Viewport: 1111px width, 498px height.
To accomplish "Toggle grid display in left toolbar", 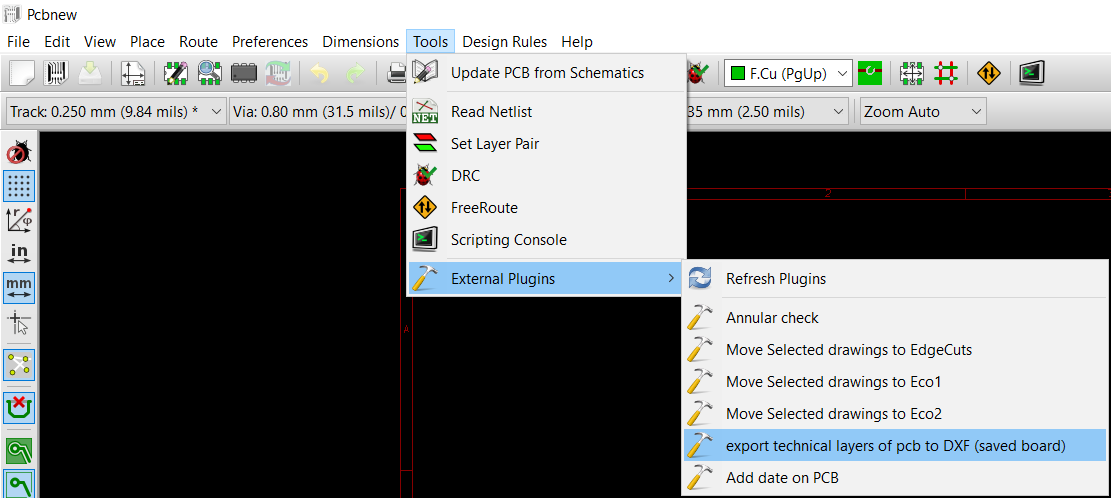I will pyautogui.click(x=19, y=186).
